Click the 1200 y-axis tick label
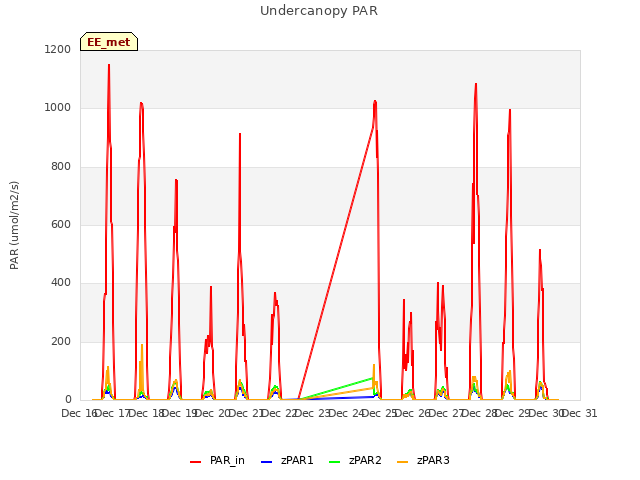This screenshot has width=640, height=480. click(58, 49)
